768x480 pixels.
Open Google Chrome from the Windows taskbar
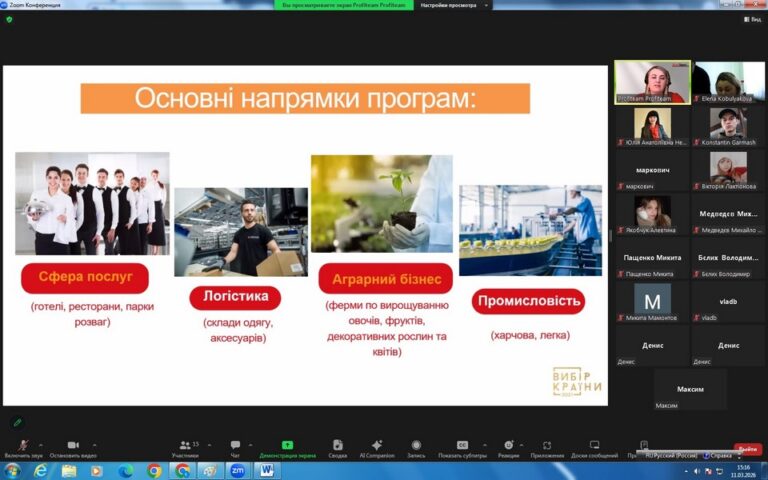154,470
